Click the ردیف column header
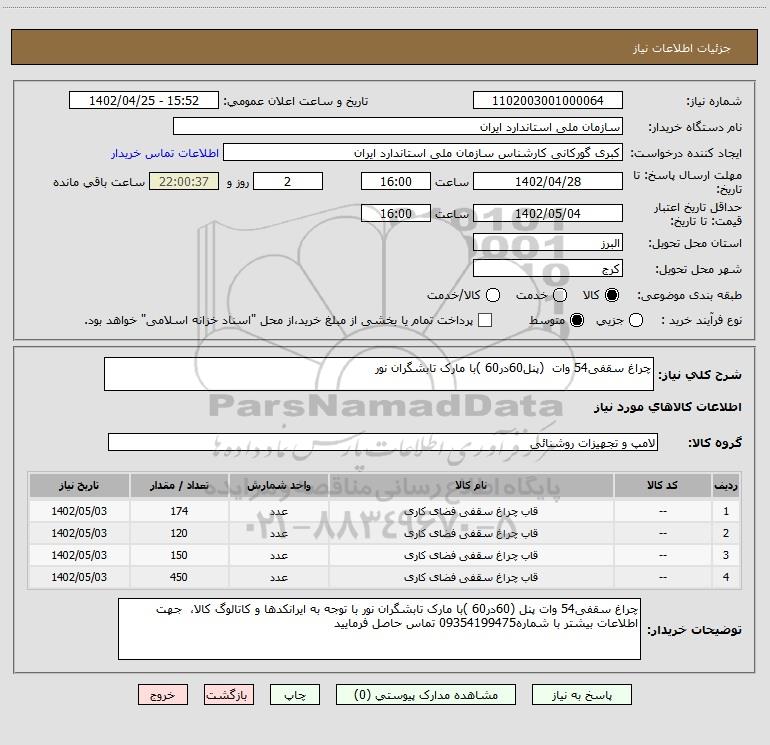 click(726, 486)
